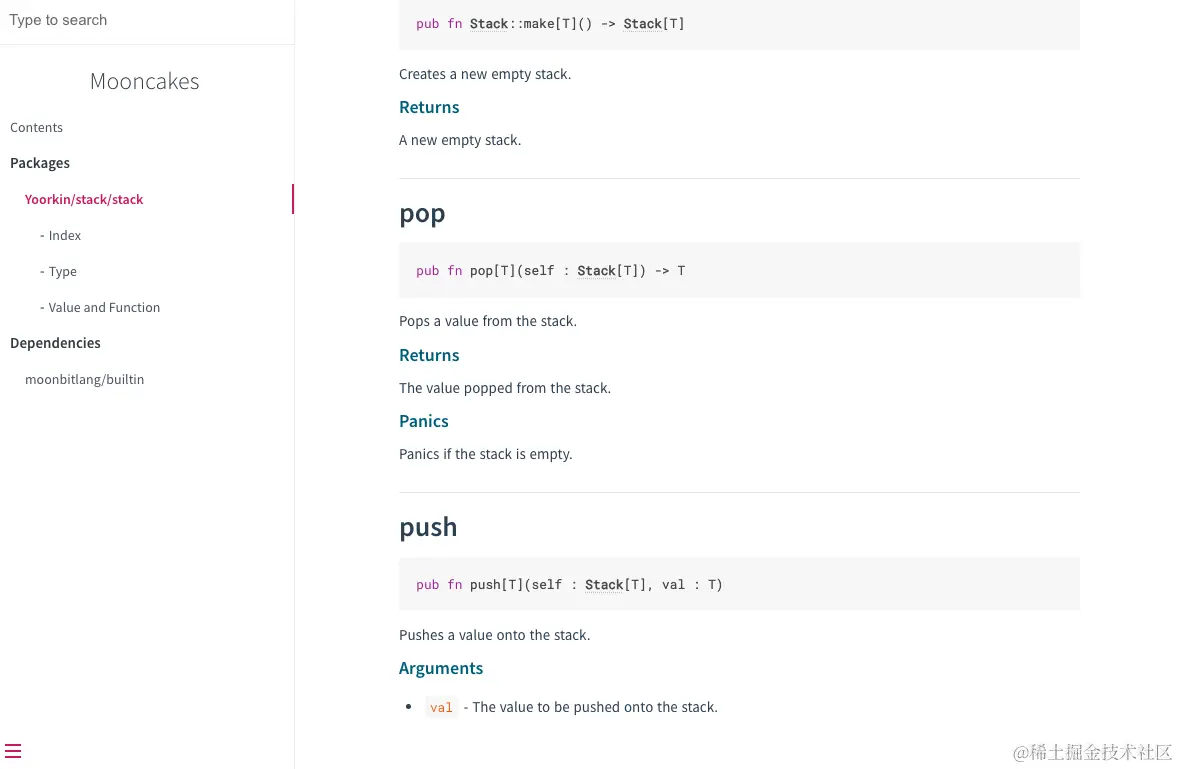This screenshot has width=1179, height=769.
Task: Open Value and Function section link
Action: [104, 307]
